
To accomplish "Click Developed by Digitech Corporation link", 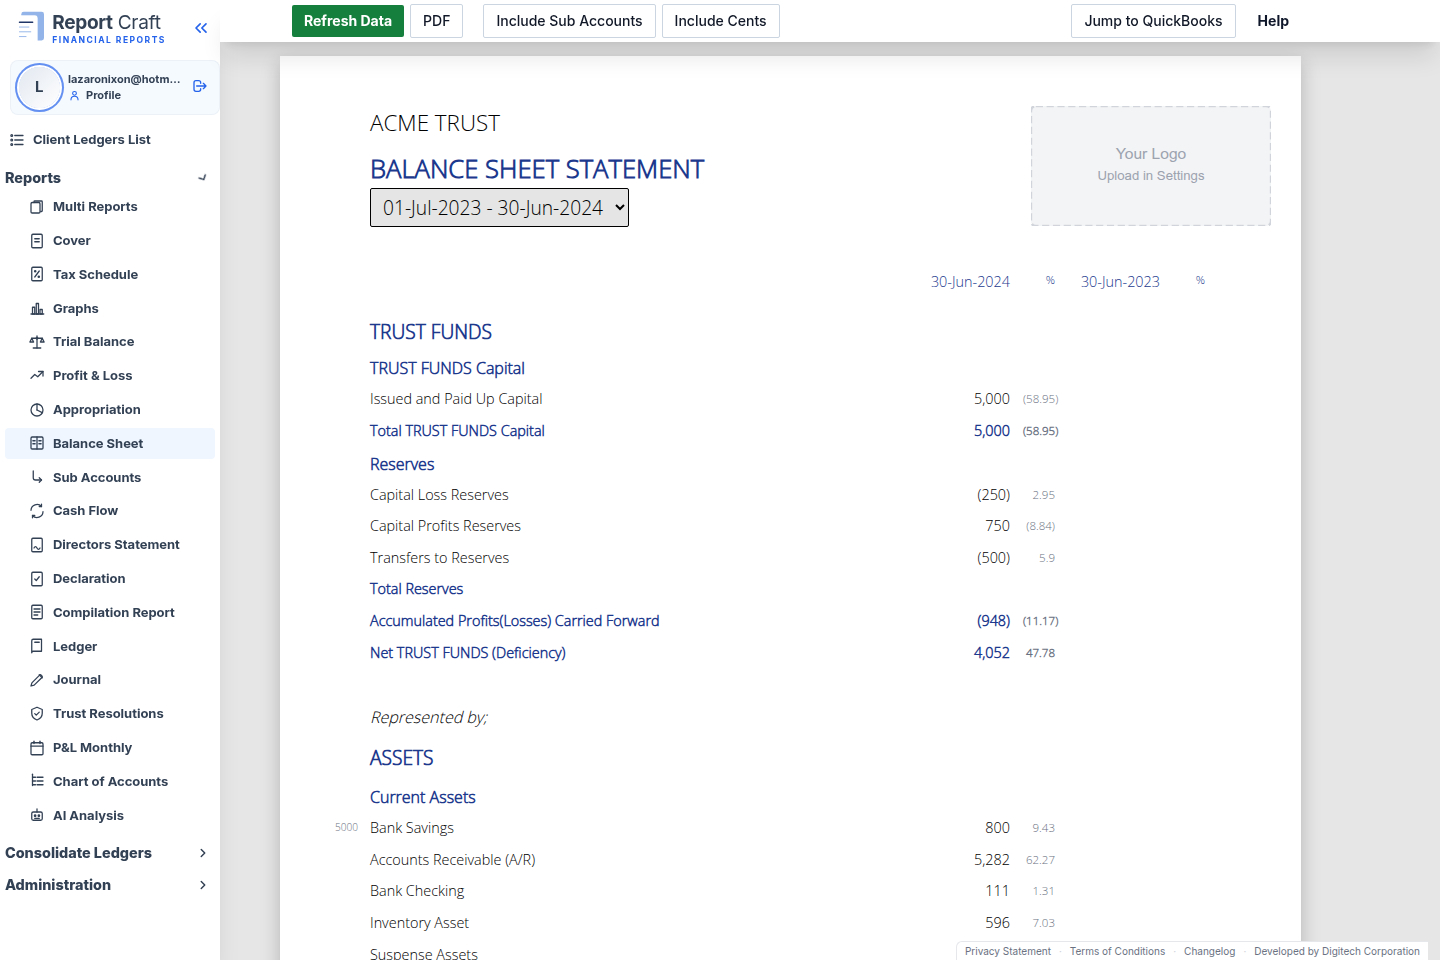I will point(1337,951).
